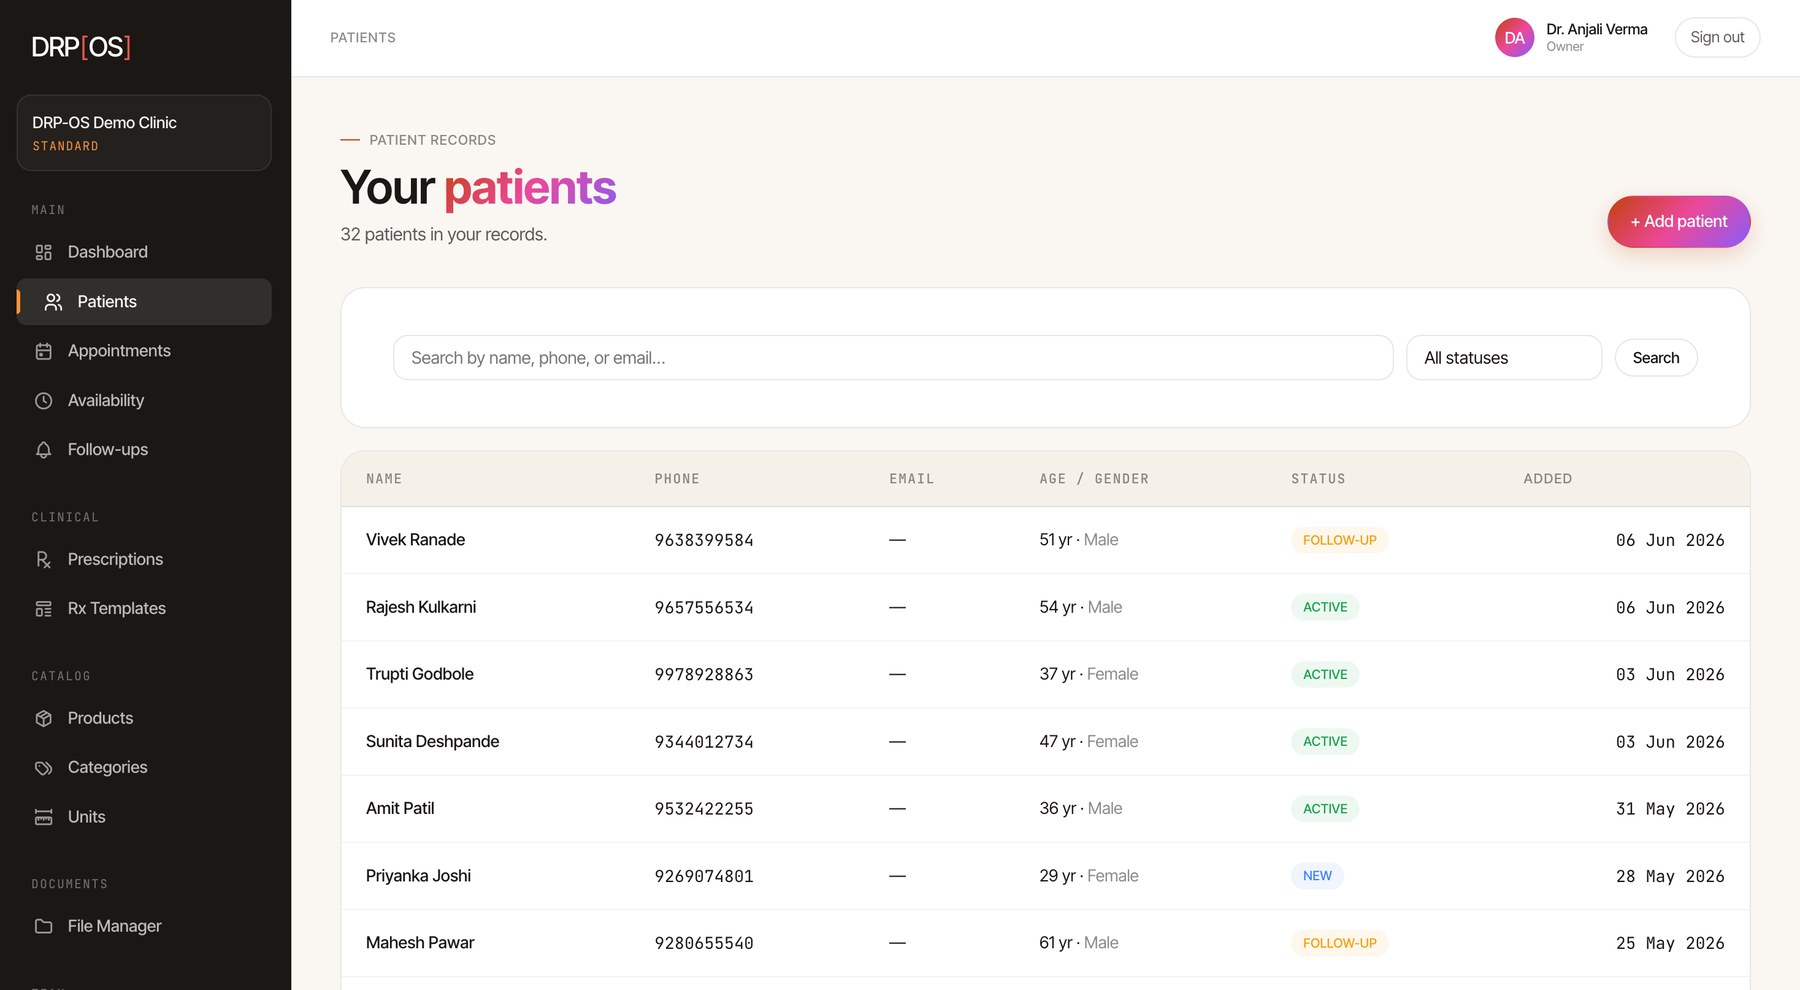Click the AGE / GENDER column header
Viewport: 1800px width, 990px height.
coord(1094,479)
